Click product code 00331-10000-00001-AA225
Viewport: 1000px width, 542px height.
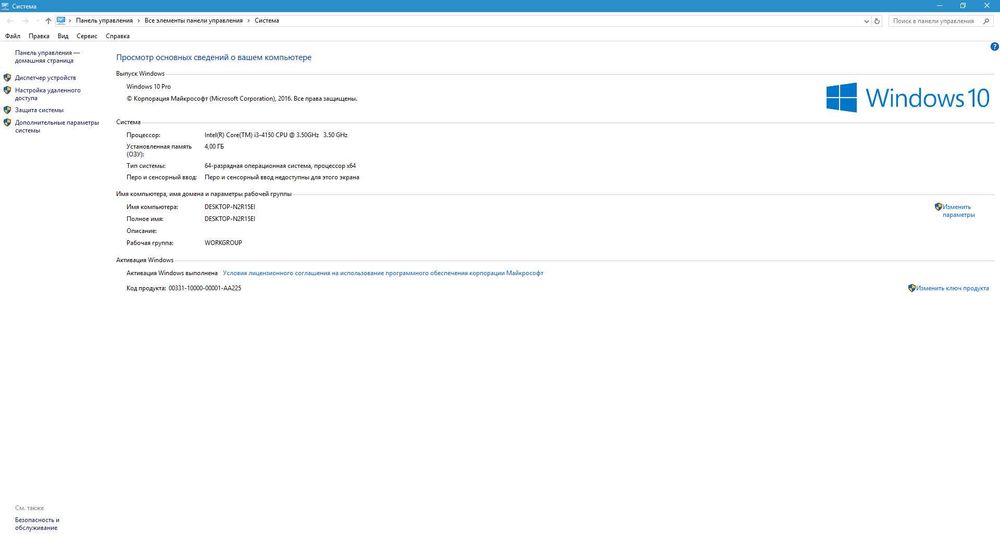(x=205, y=288)
